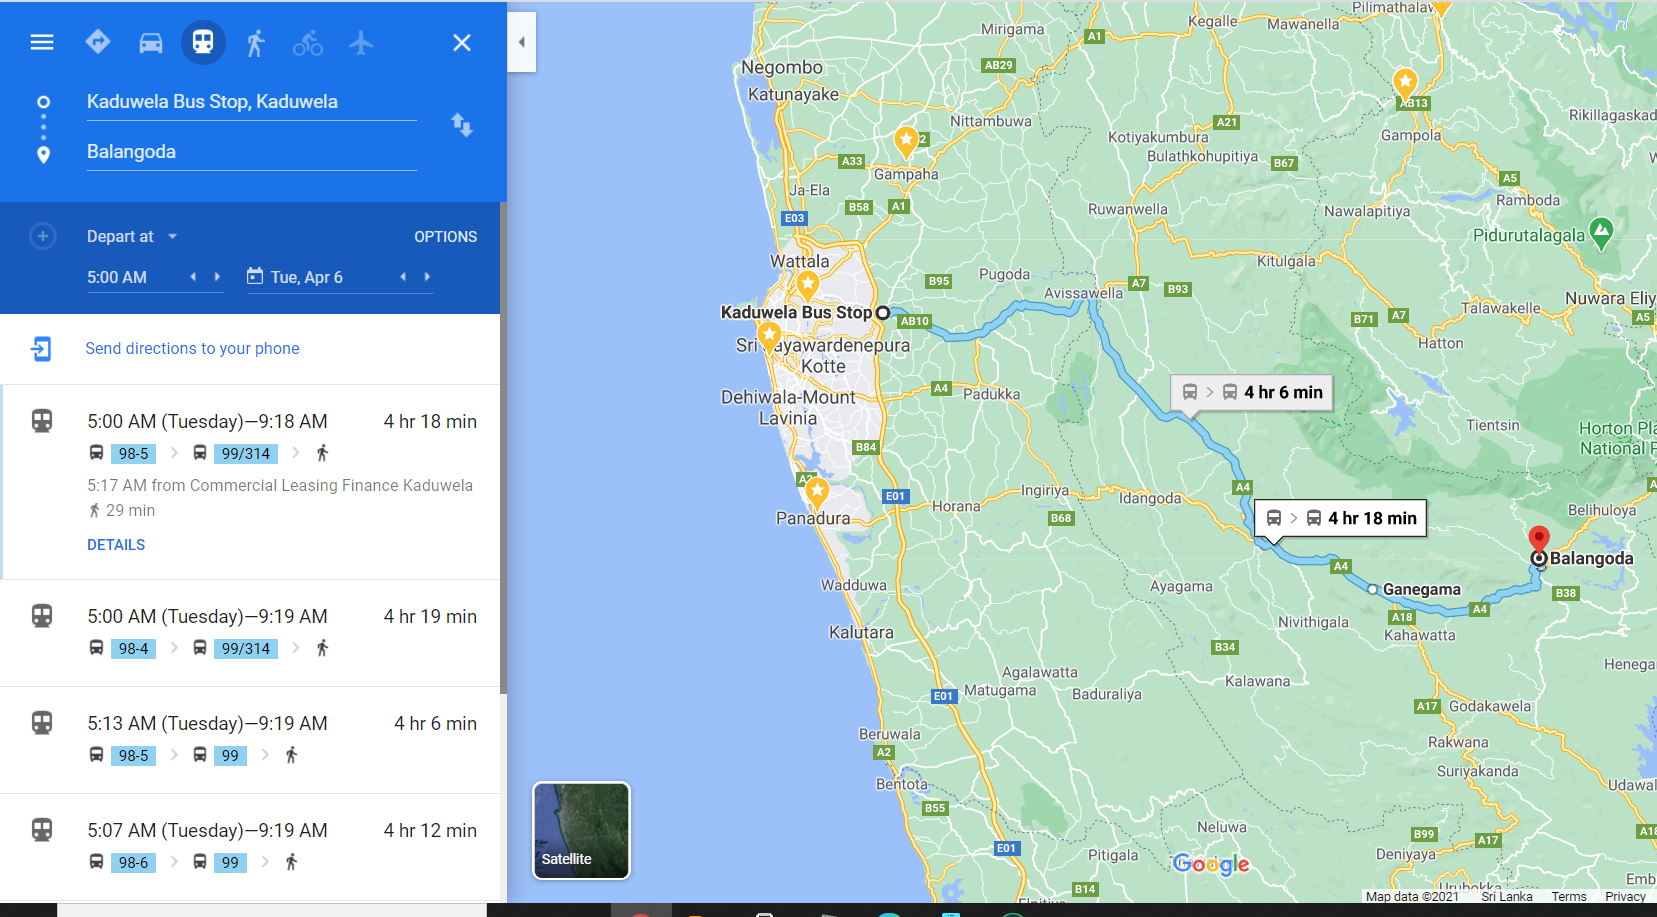Click the Sri Lanka region link
Screen dimensions: 1657x917
[1507, 897]
